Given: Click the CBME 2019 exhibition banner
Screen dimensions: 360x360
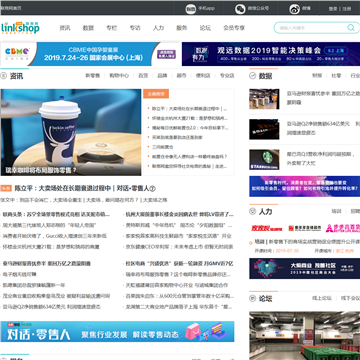Looking at the screenshot, I should [x=90, y=54].
